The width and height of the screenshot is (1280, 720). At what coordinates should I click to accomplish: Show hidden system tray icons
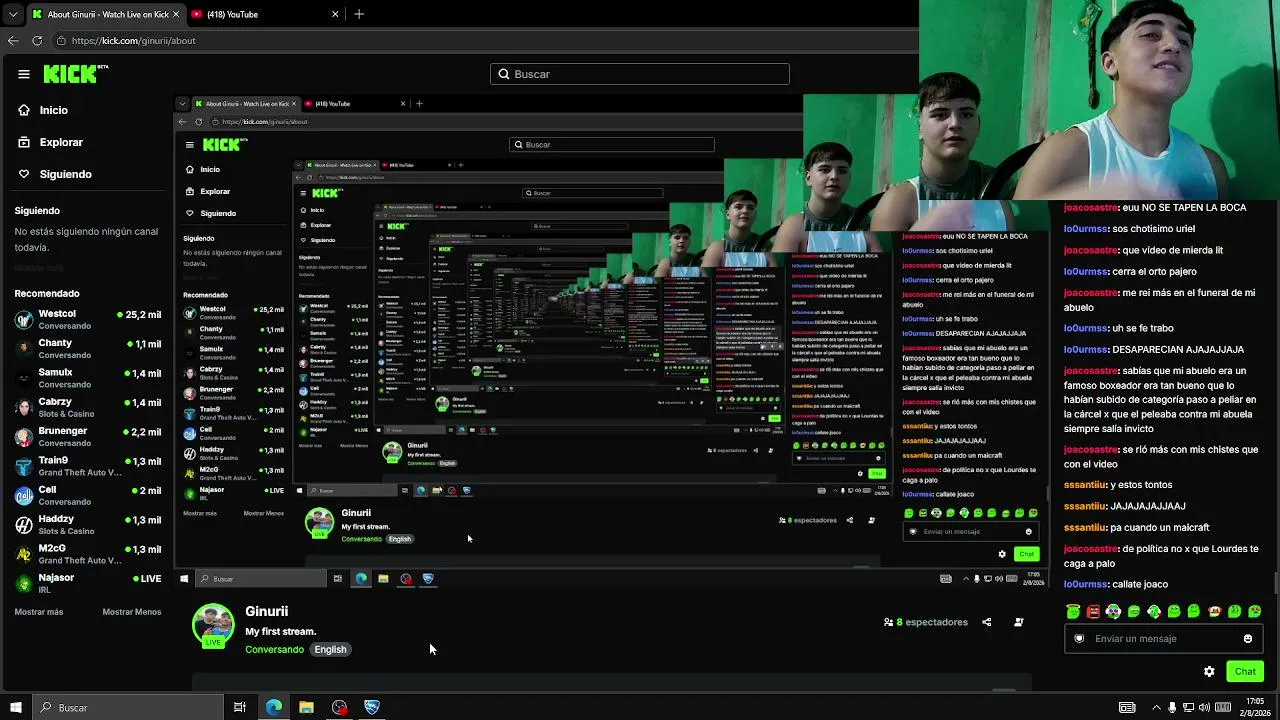pyautogui.click(x=1156, y=707)
